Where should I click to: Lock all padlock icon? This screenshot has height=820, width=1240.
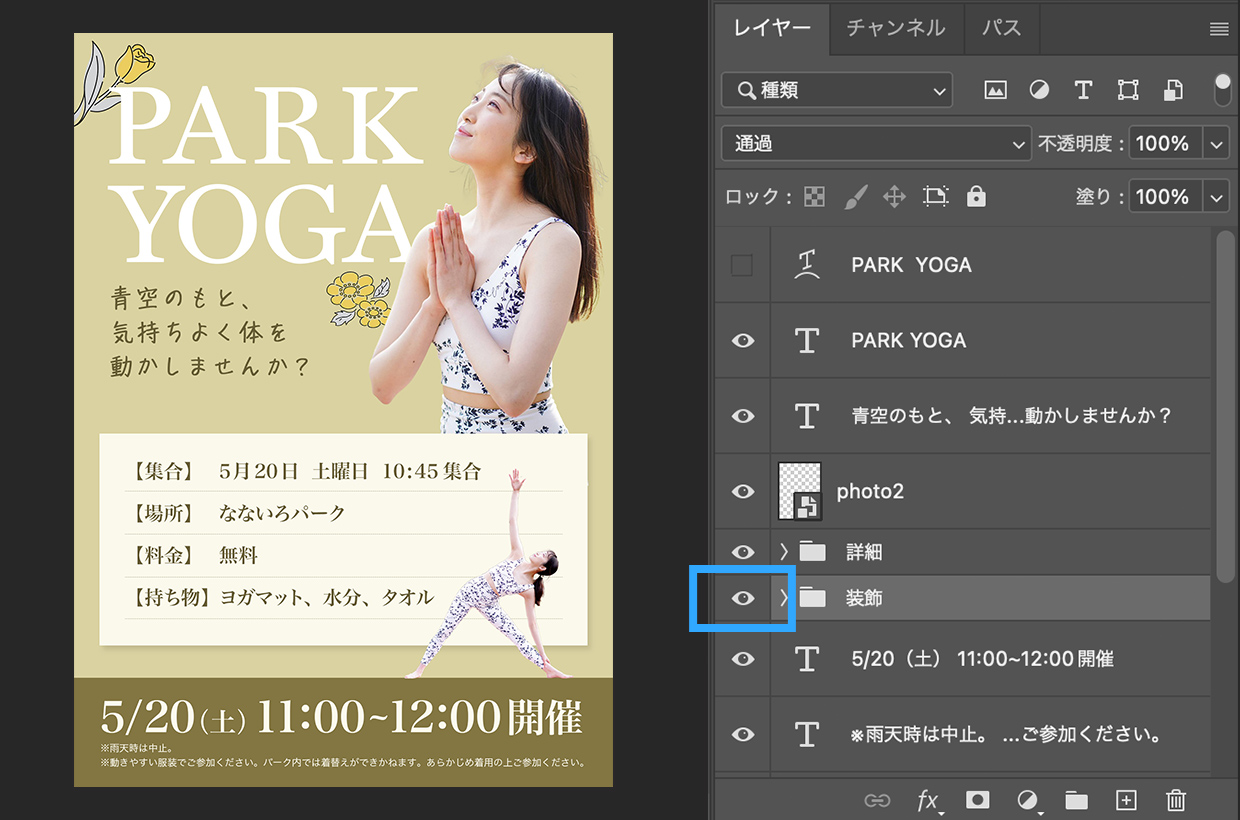tap(976, 196)
